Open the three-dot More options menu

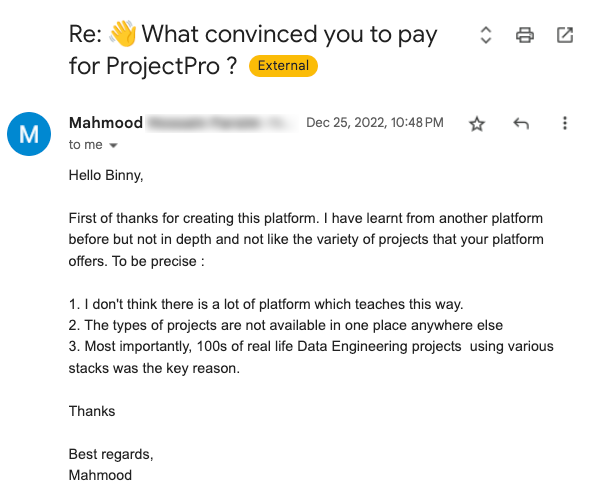[x=565, y=123]
